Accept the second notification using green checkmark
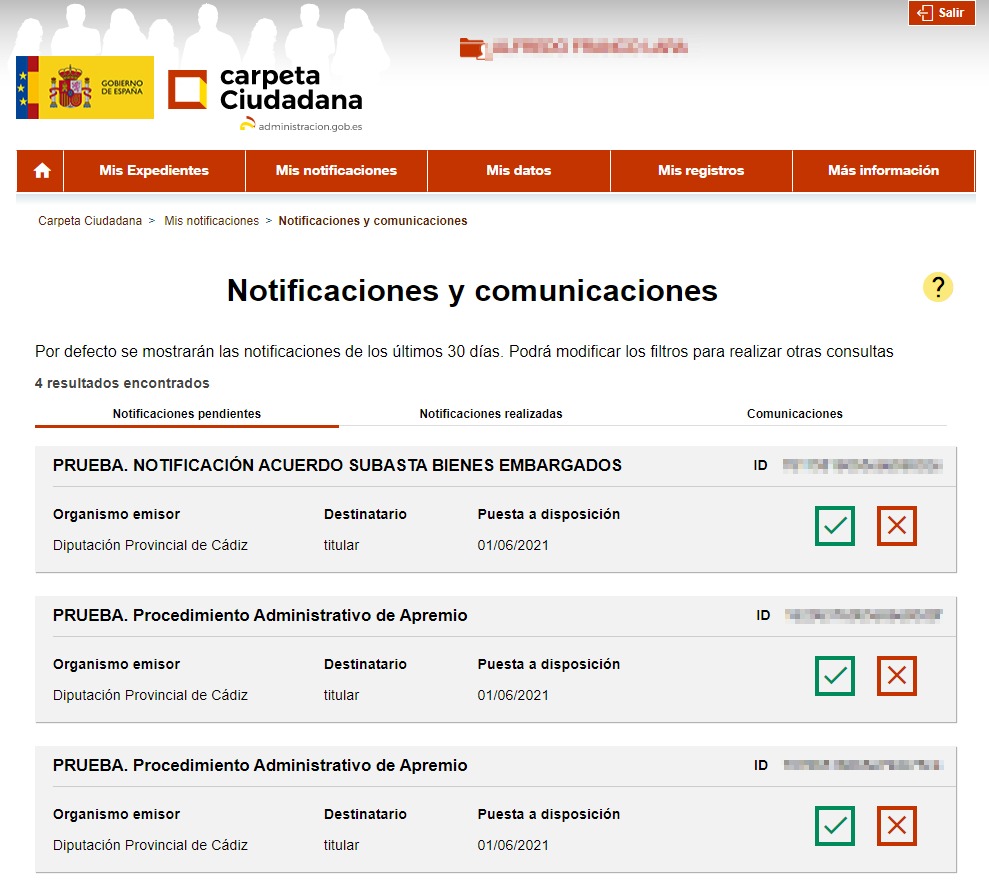 [x=834, y=676]
